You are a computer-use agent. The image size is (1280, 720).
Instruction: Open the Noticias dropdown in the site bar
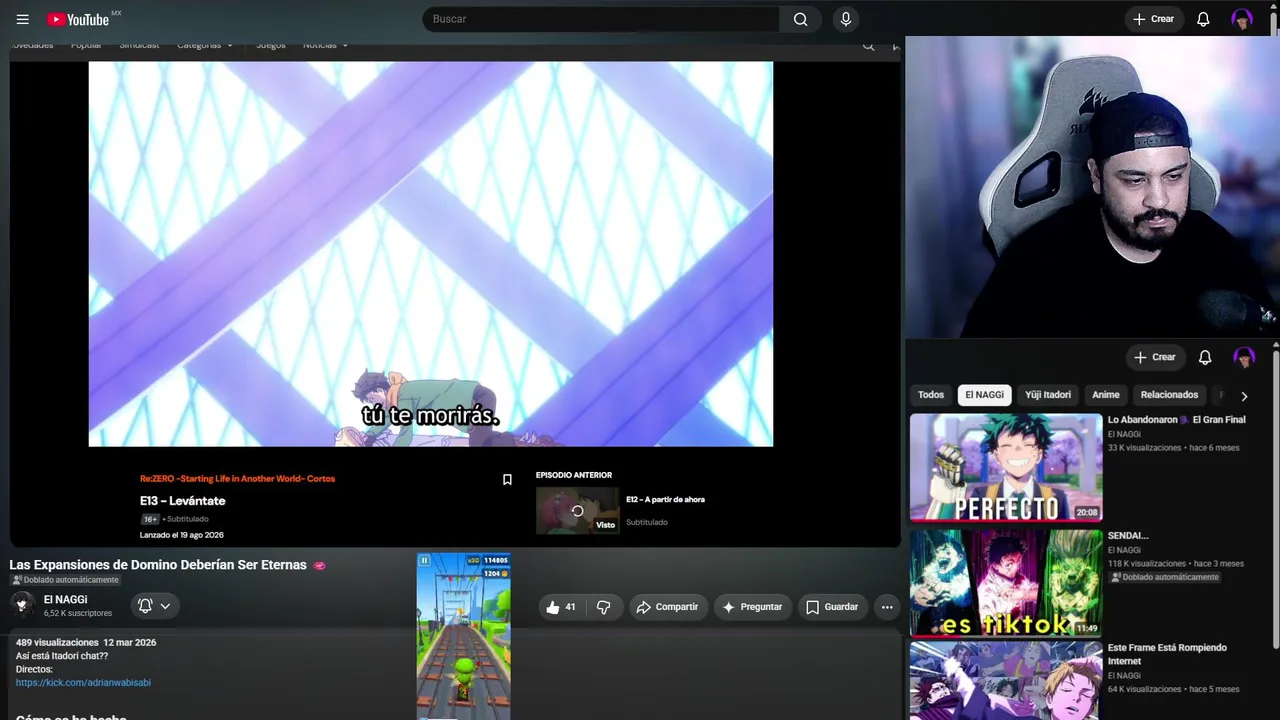click(x=326, y=45)
